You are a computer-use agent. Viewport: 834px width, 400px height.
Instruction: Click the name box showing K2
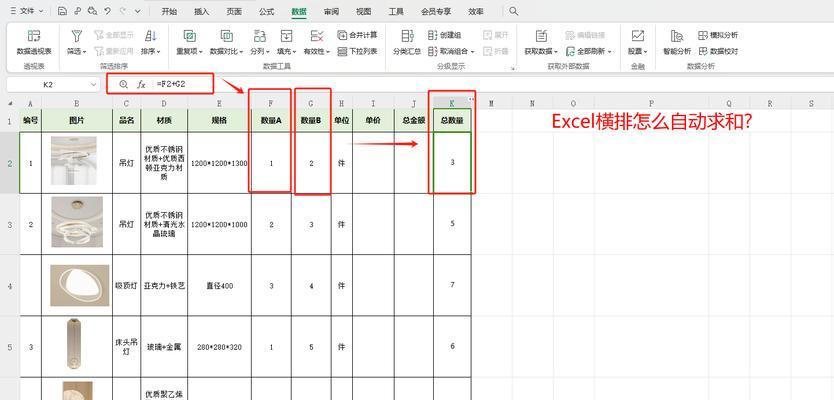tap(53, 85)
